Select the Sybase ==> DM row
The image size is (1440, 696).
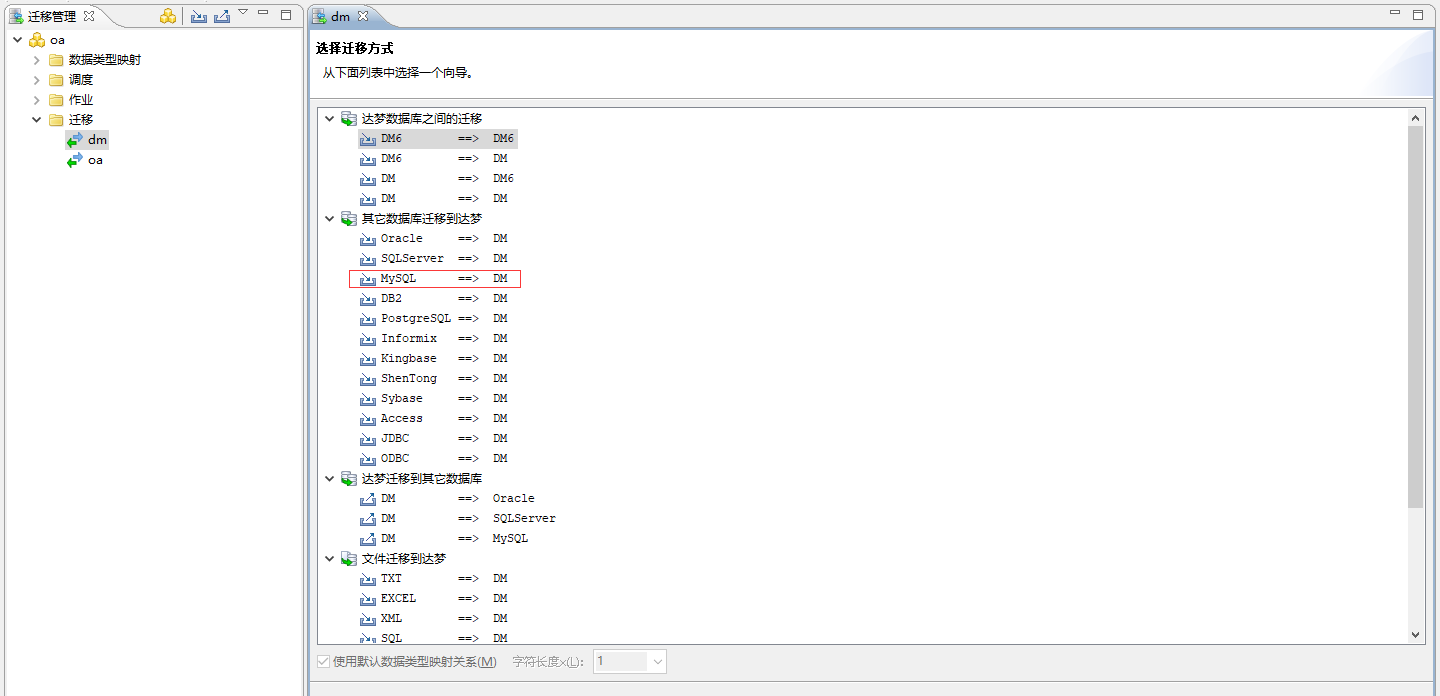(x=435, y=398)
